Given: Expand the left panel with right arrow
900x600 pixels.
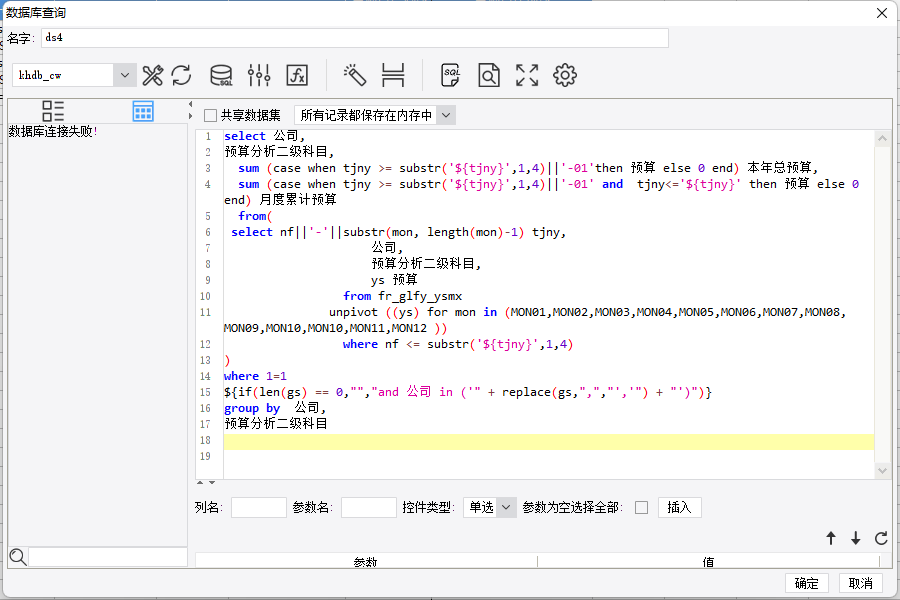Looking at the screenshot, I should pos(191,116).
